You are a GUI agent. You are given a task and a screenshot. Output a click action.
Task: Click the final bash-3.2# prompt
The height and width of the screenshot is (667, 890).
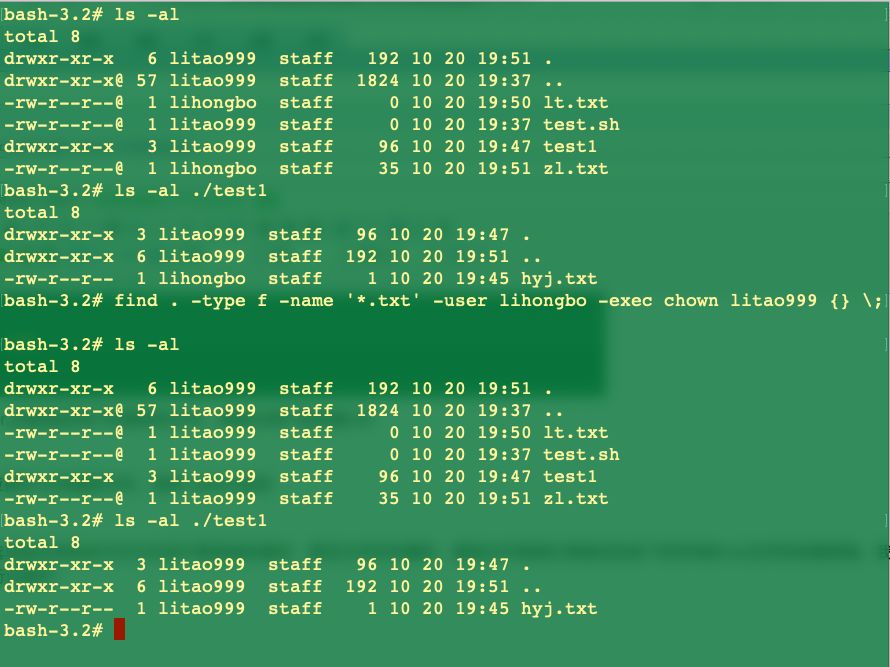(53, 630)
